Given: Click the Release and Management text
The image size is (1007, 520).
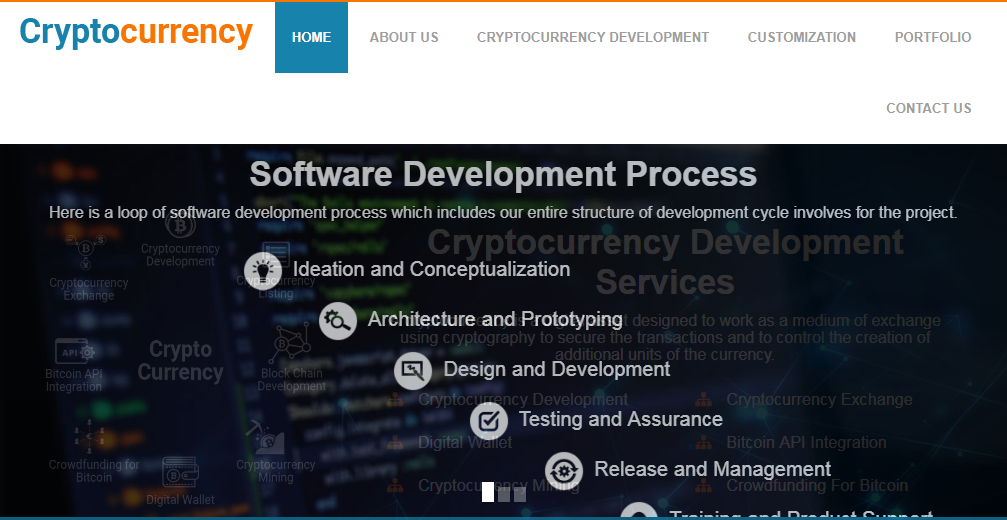Looking at the screenshot, I should (713, 469).
